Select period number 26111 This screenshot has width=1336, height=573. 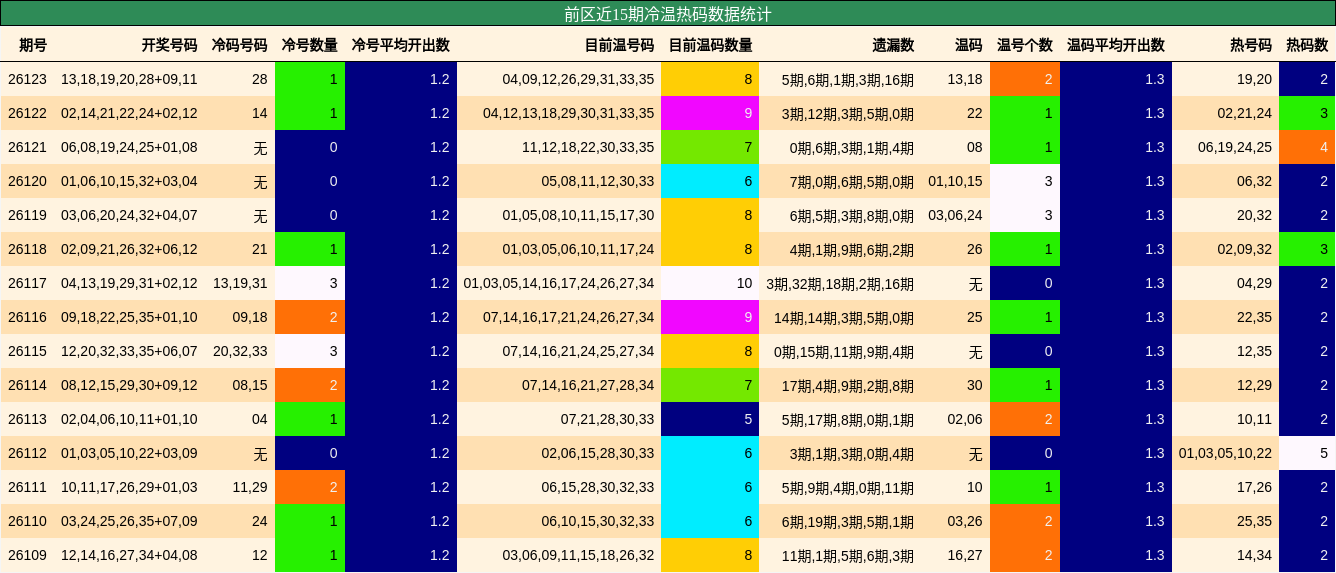tap(27, 487)
